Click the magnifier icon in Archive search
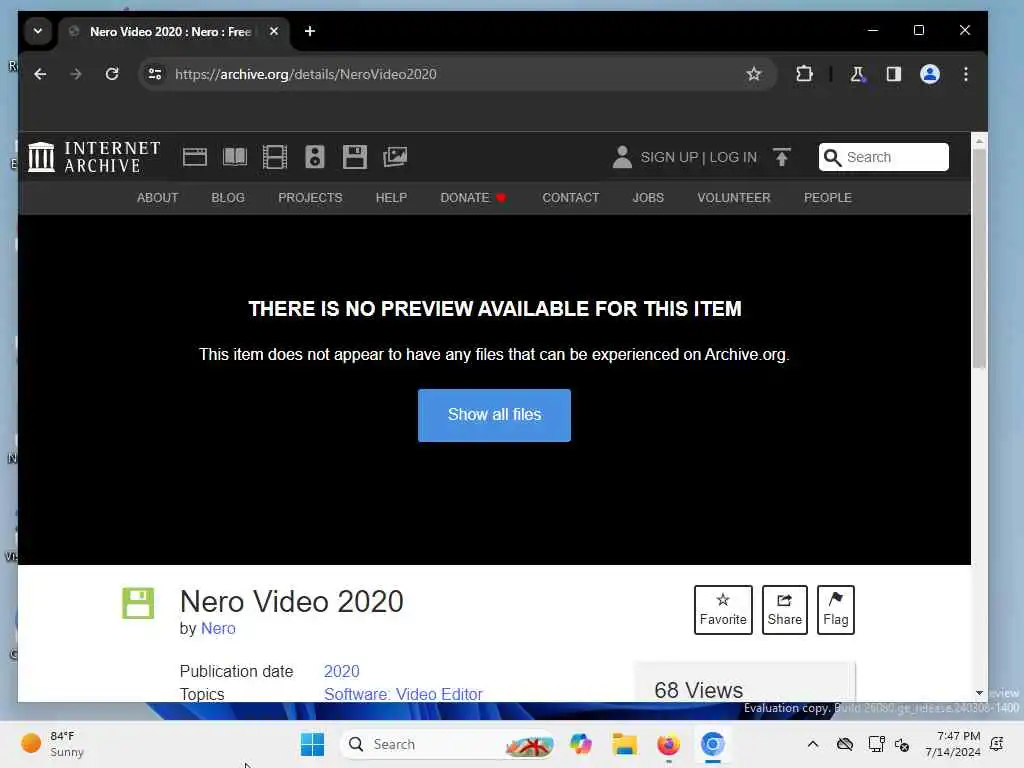The image size is (1024, 768). tap(832, 157)
